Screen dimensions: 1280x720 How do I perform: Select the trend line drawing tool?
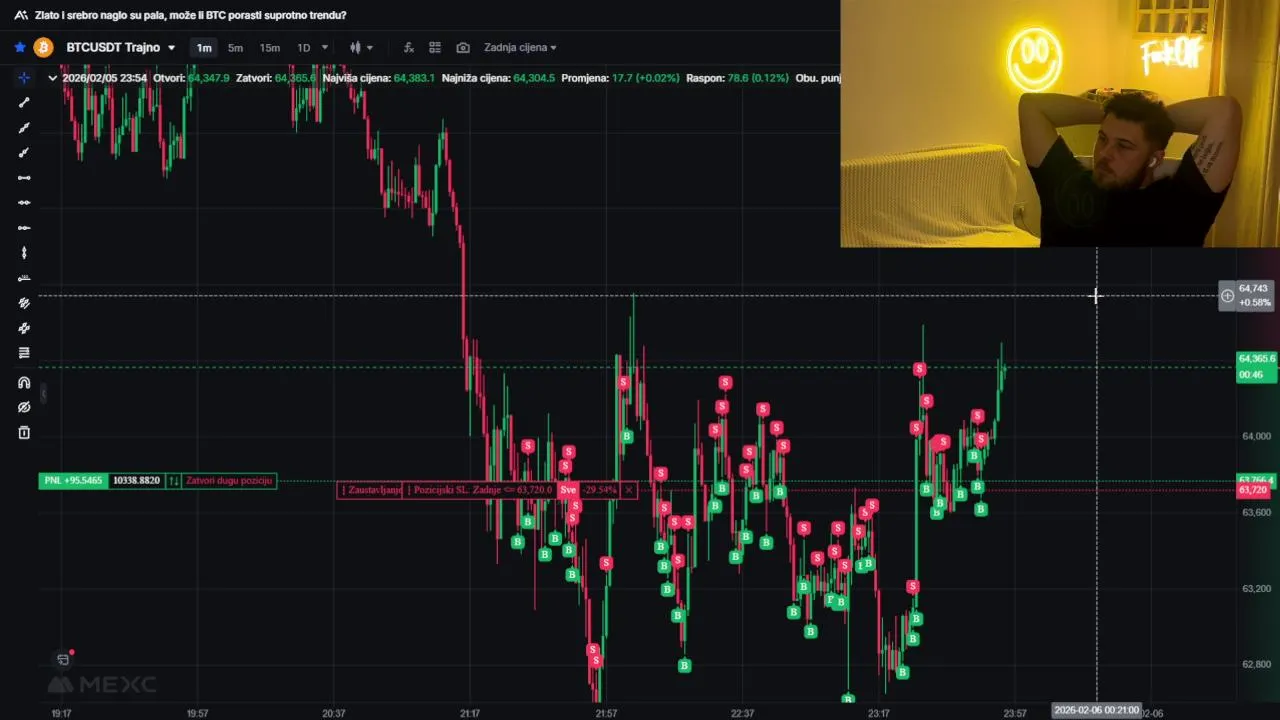coord(24,103)
